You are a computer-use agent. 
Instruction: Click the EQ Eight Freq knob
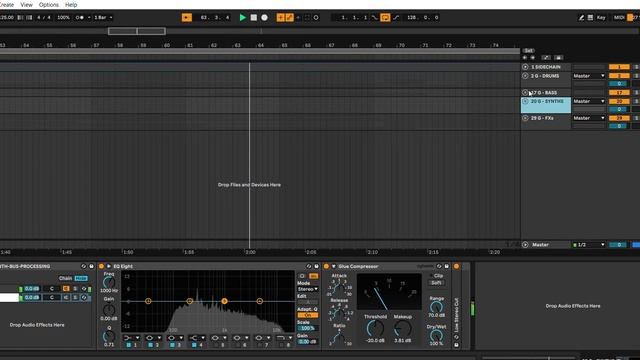point(109,282)
